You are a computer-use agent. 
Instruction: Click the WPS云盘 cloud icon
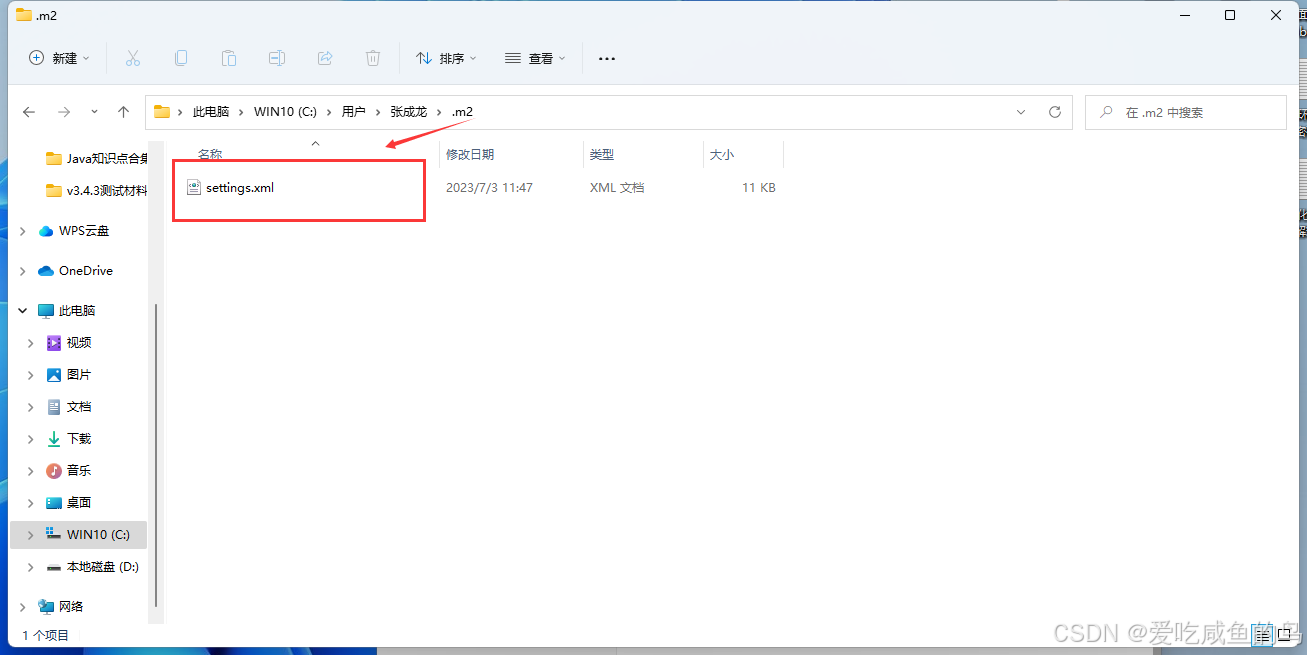point(46,231)
